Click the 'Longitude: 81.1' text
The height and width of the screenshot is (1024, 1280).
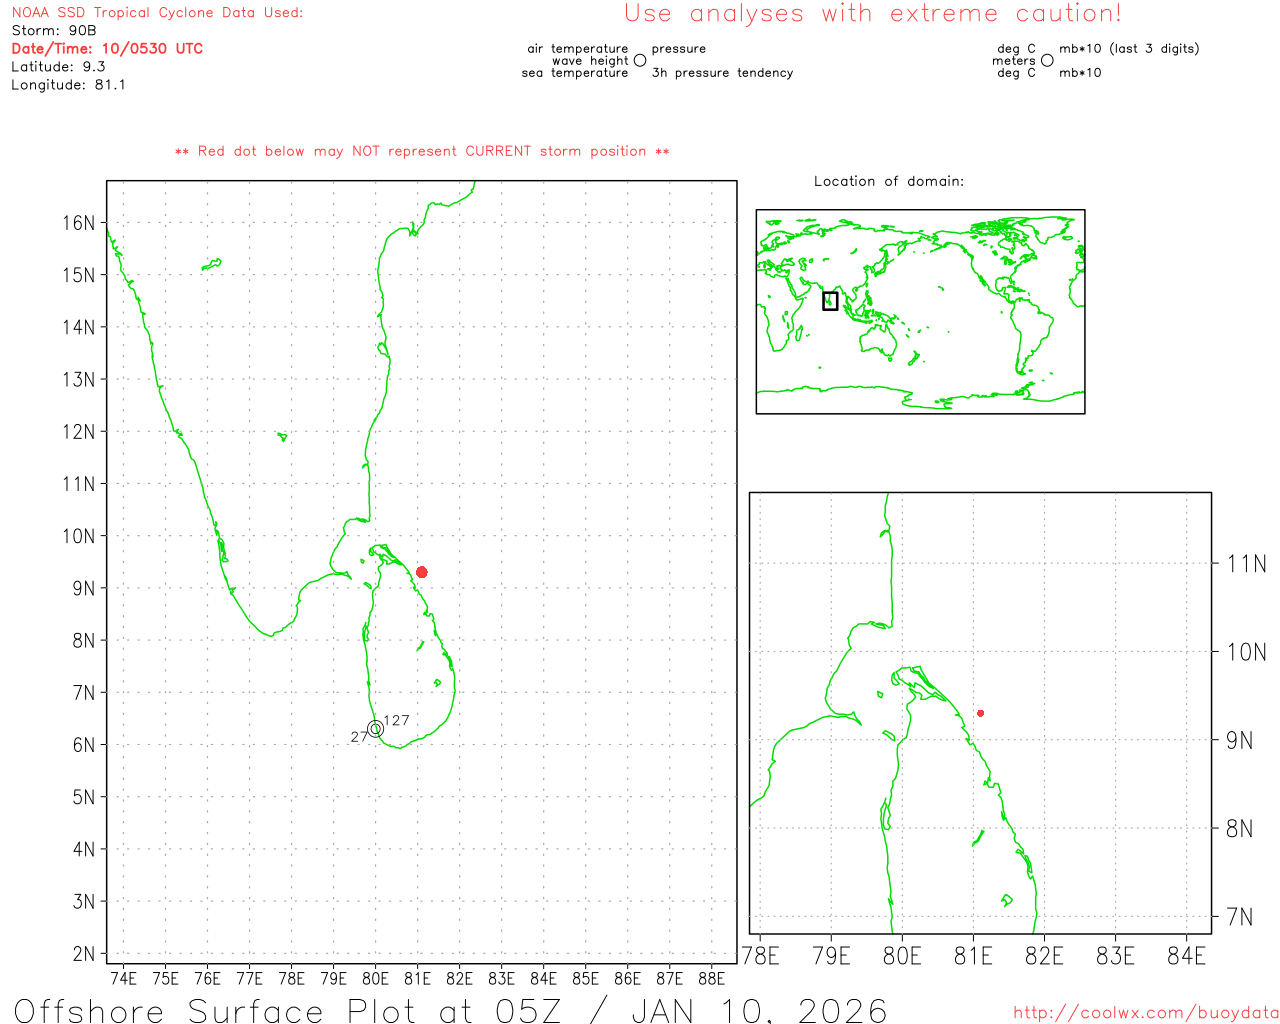coord(68,85)
